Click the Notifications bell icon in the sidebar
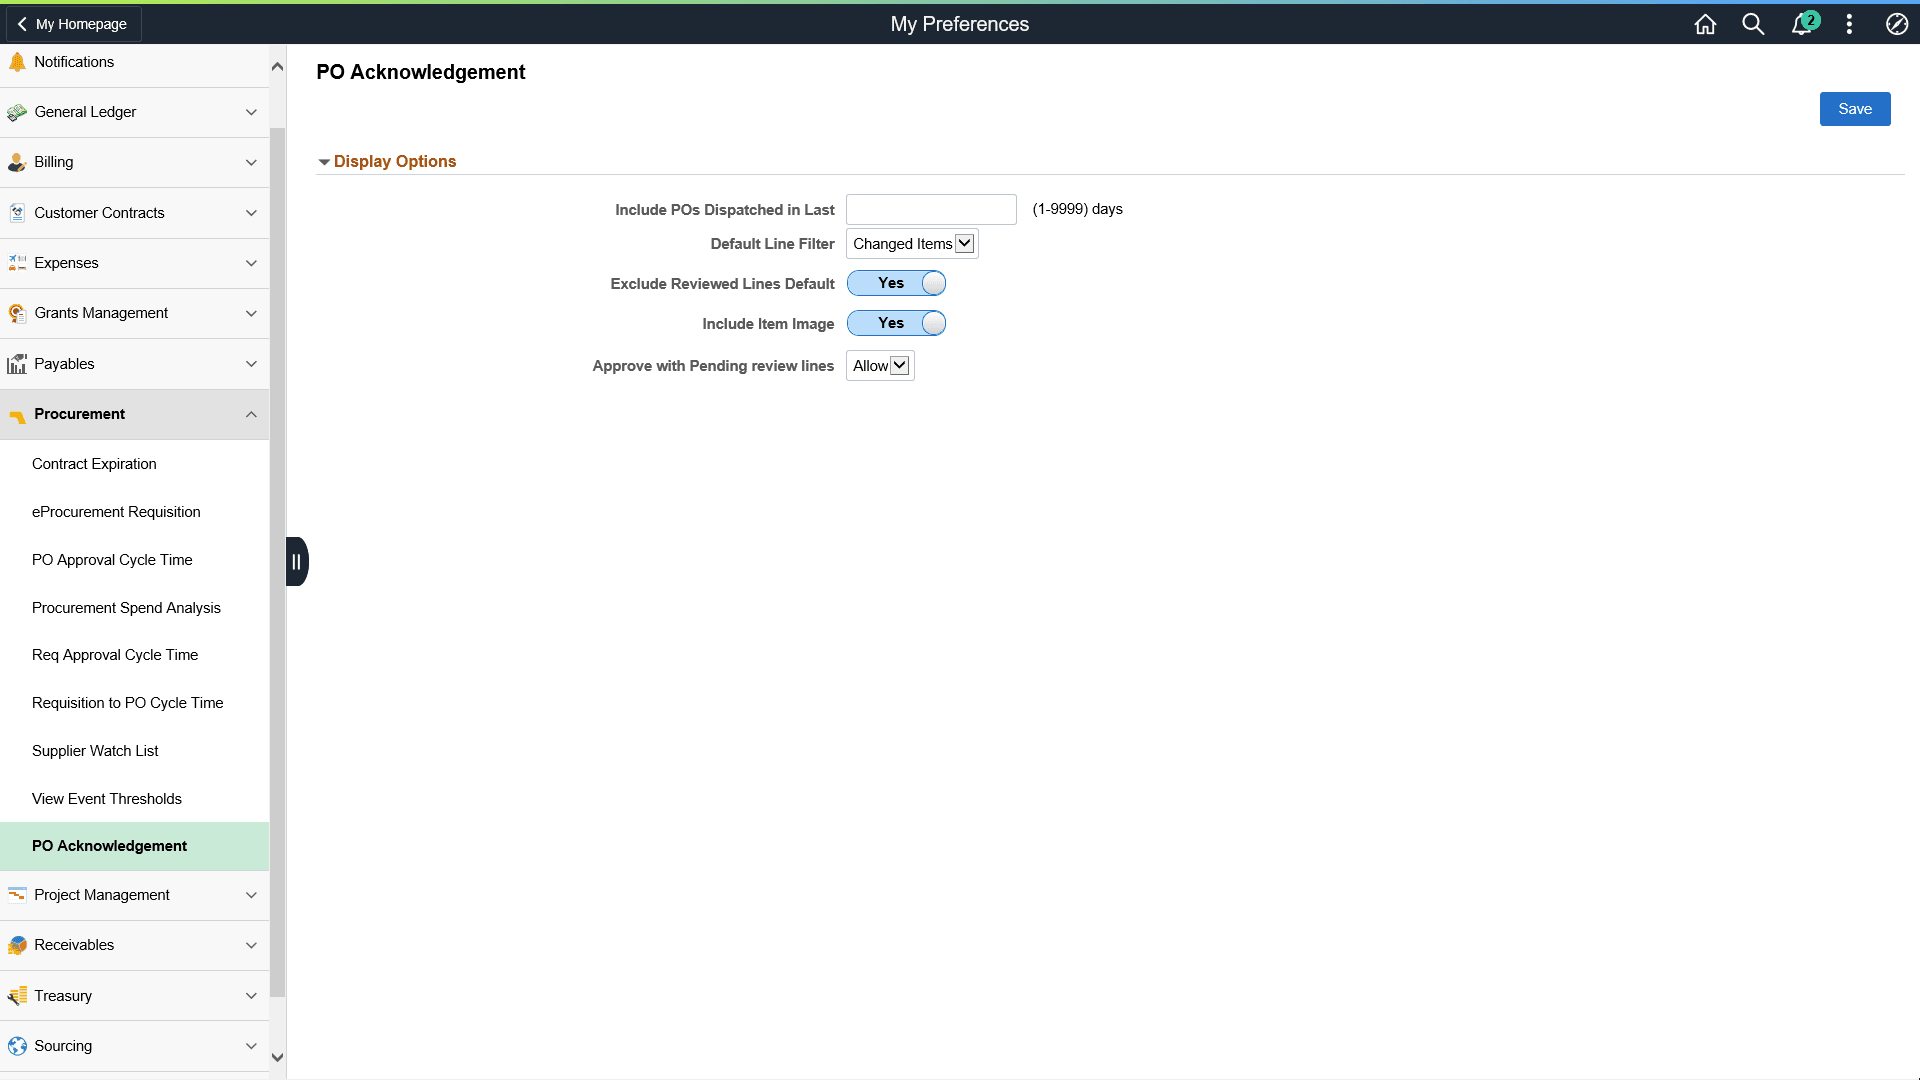Image resolution: width=1920 pixels, height=1080 pixels. [16, 61]
